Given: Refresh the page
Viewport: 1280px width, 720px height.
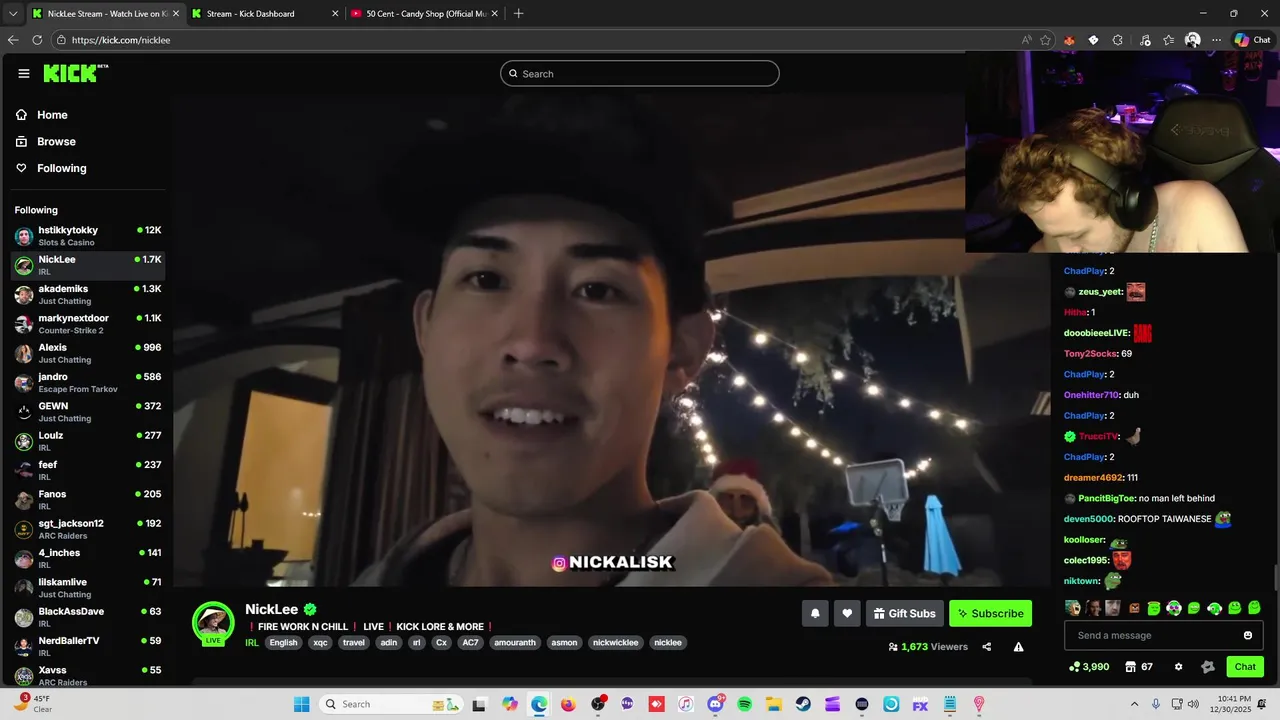Looking at the screenshot, I should click(37, 40).
